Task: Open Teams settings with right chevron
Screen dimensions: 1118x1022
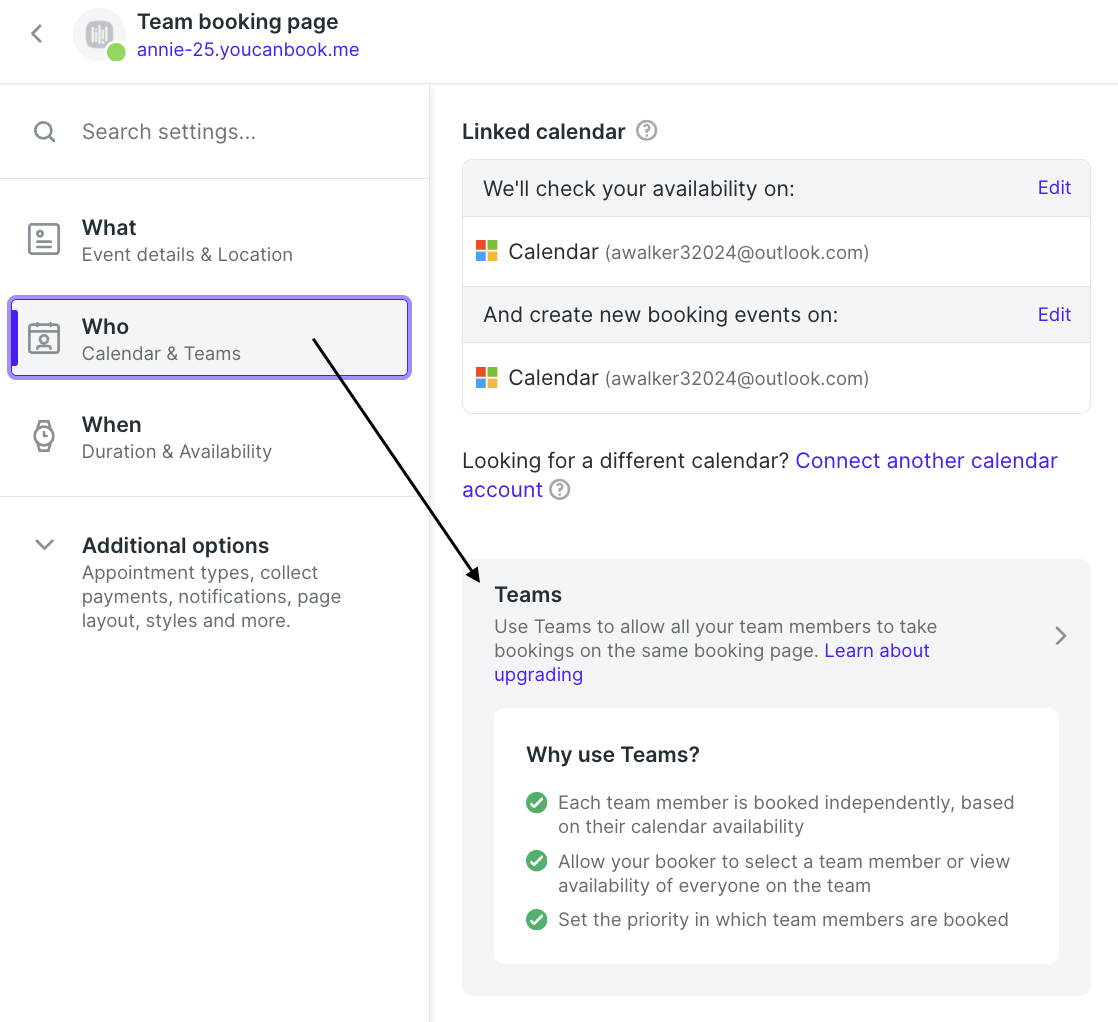Action: tap(1060, 636)
